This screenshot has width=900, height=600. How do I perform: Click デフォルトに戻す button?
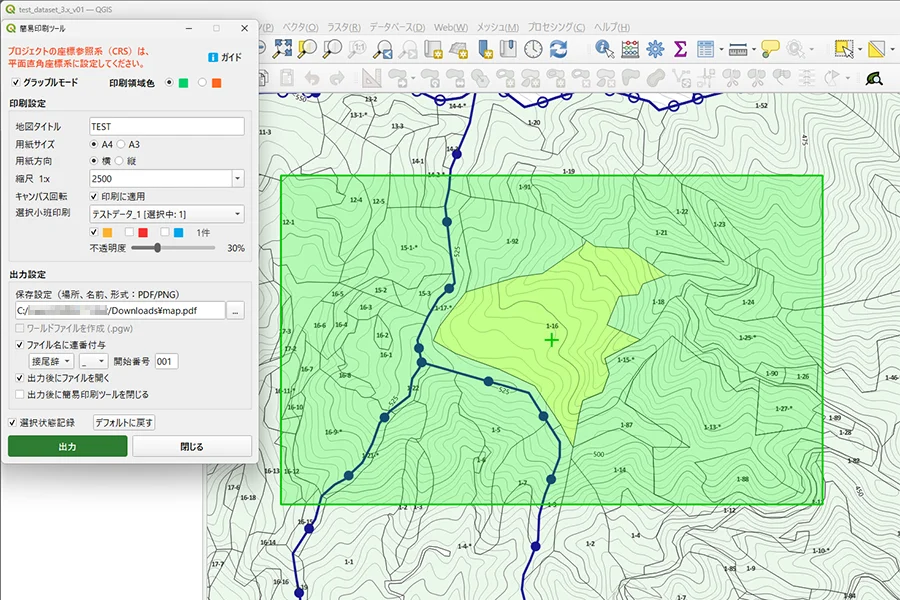point(124,423)
